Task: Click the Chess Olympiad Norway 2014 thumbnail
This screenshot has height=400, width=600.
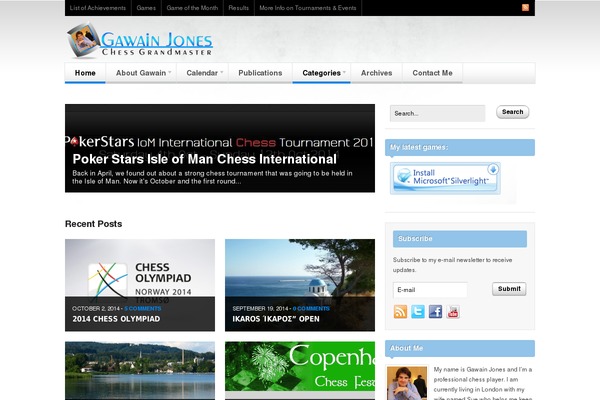Action: (x=140, y=268)
